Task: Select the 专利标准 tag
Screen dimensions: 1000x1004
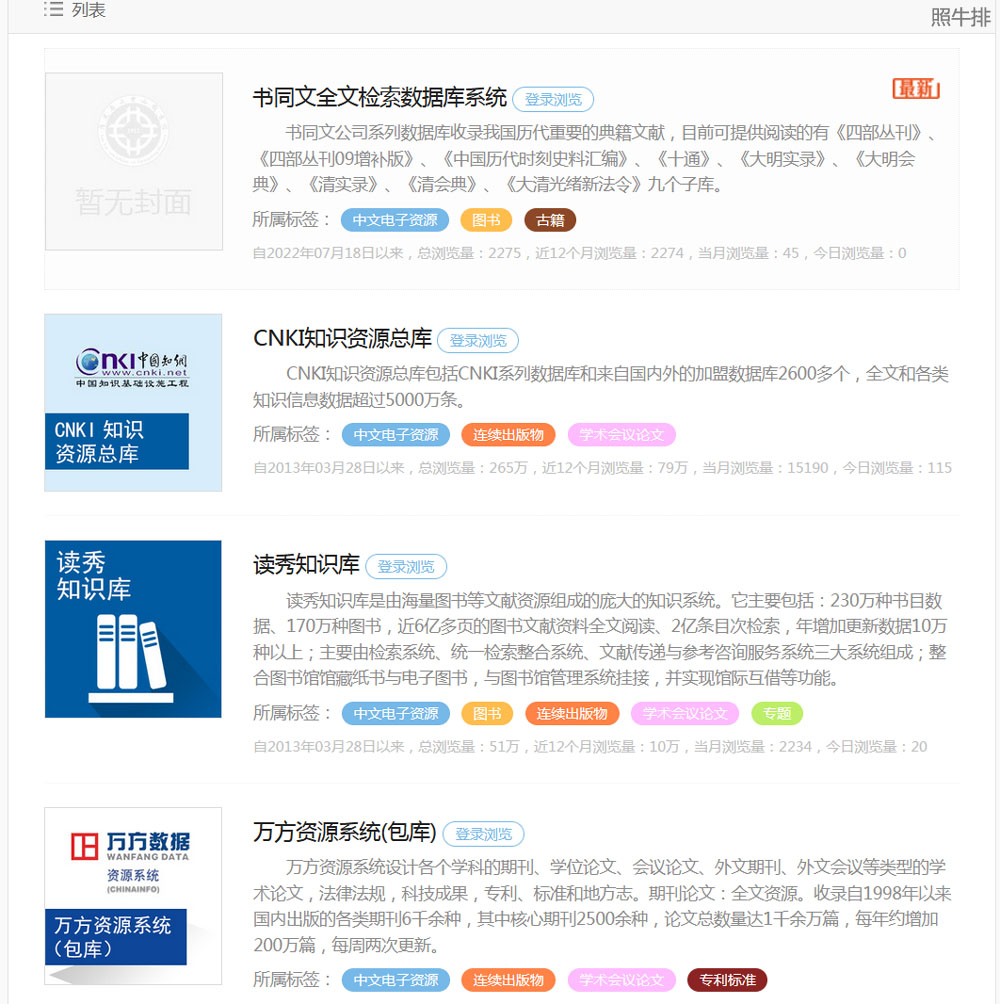Action: pyautogui.click(x=727, y=980)
